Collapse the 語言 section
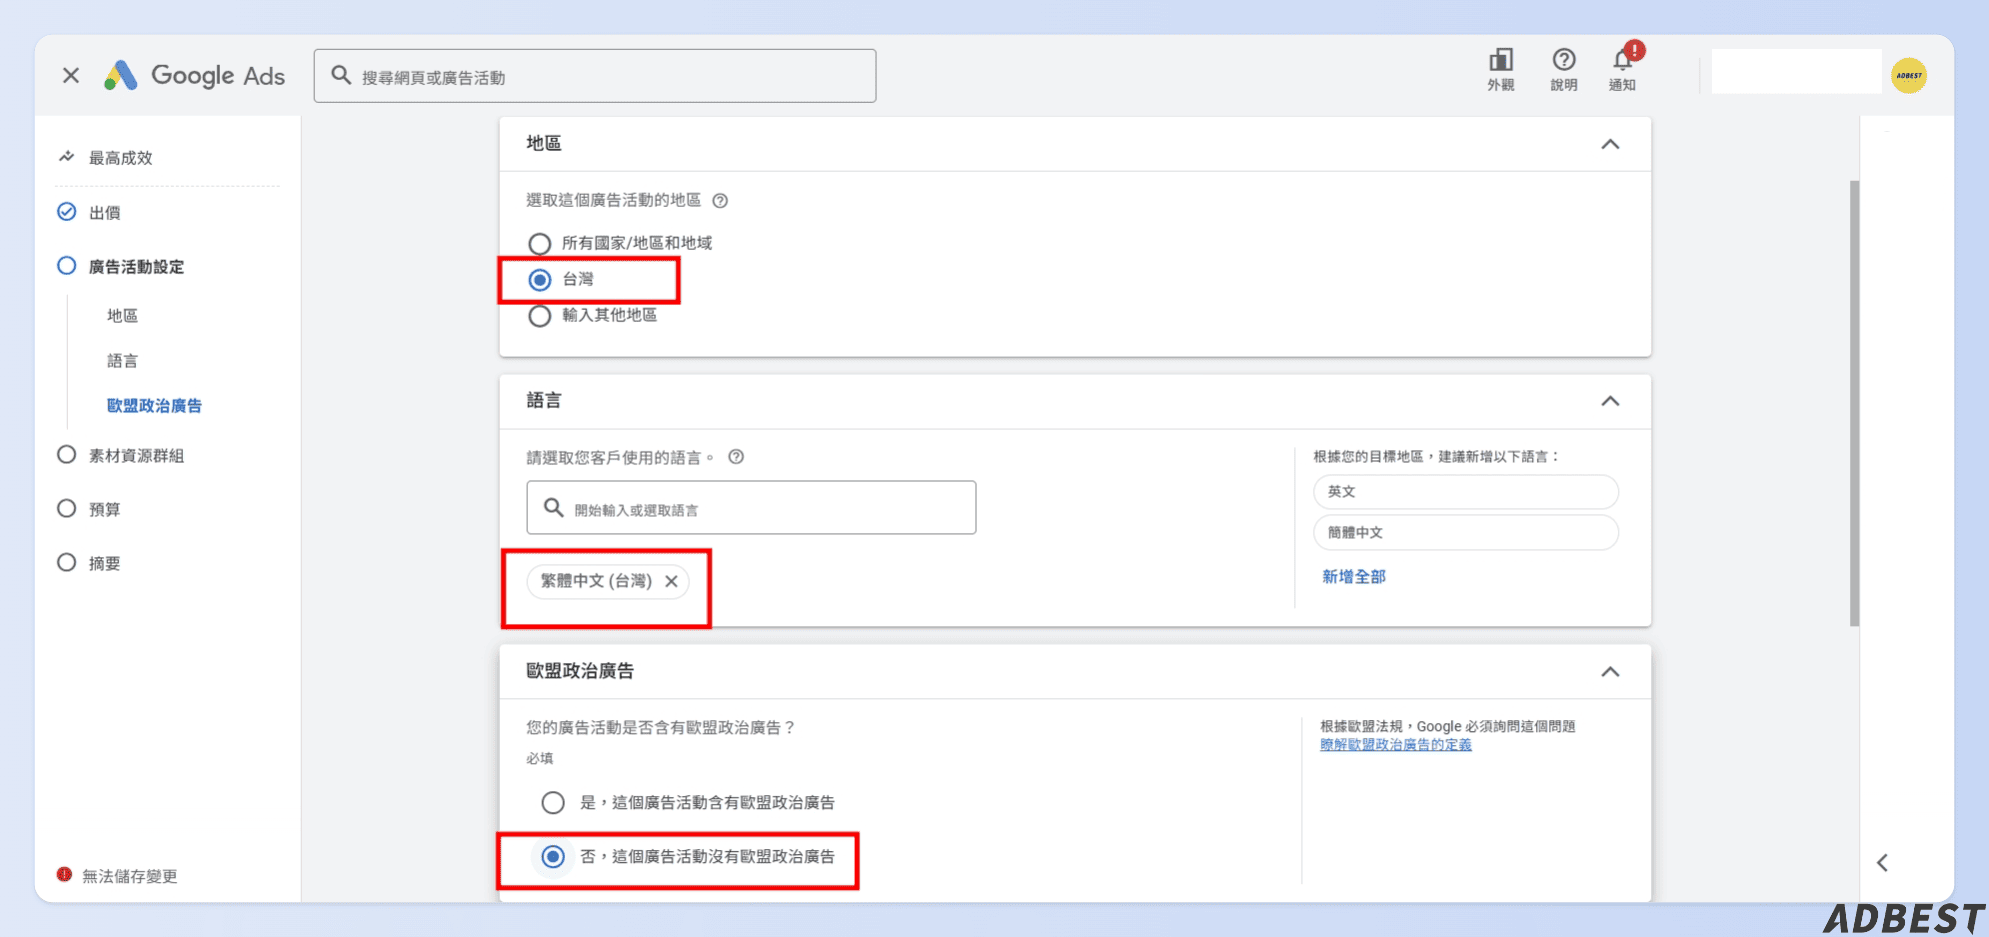 click(x=1610, y=401)
